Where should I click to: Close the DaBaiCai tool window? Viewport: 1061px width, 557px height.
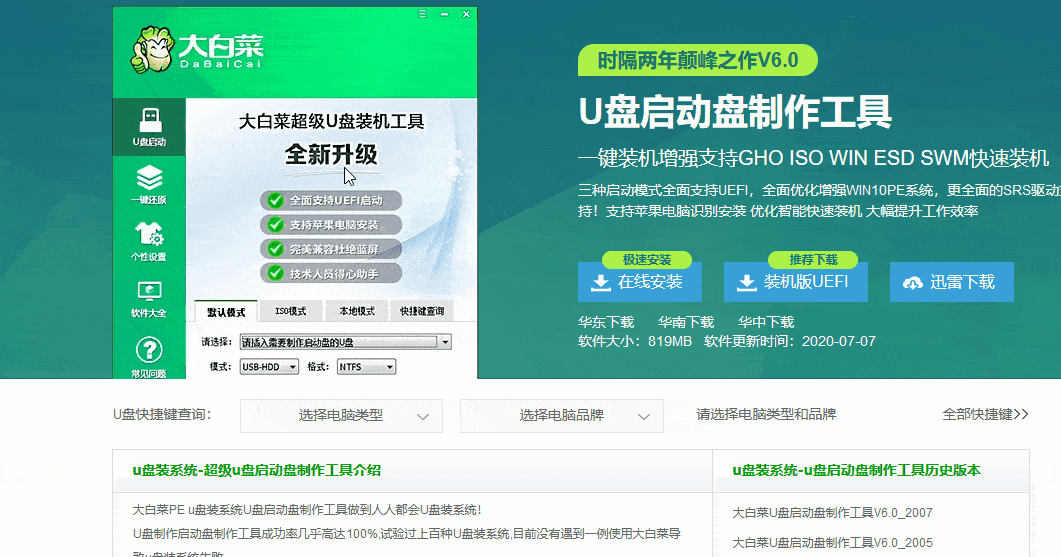coord(466,14)
